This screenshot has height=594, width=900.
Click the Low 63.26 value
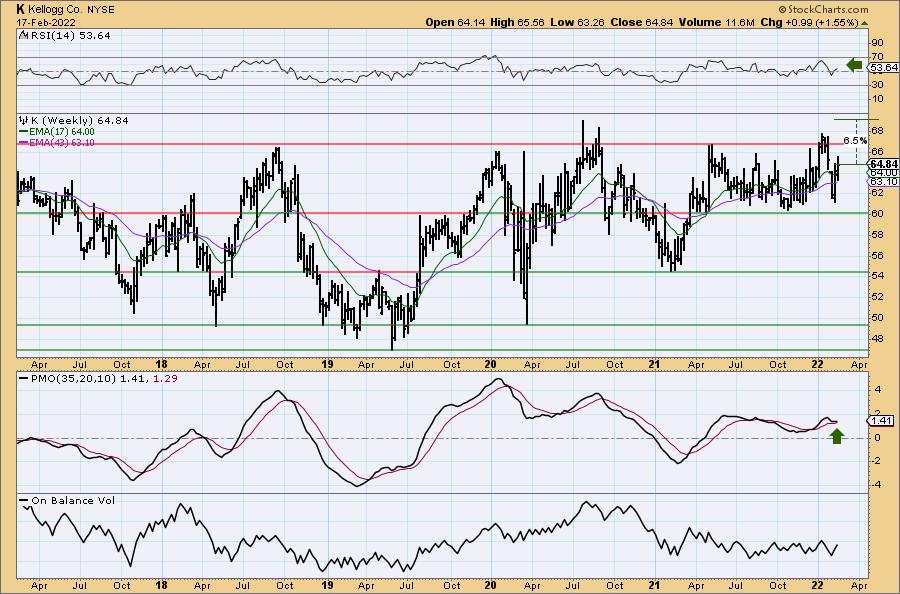coord(577,22)
